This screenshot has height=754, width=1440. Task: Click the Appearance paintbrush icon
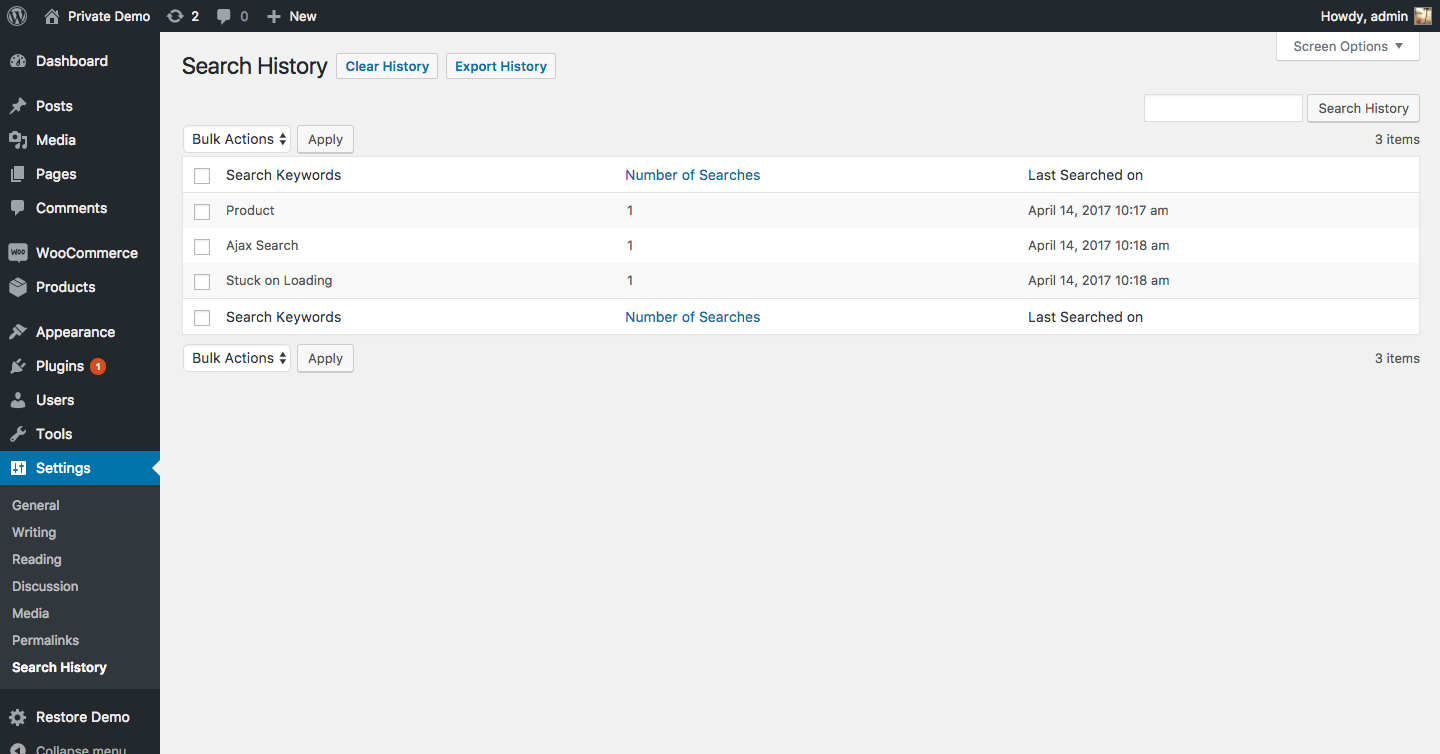pos(18,332)
